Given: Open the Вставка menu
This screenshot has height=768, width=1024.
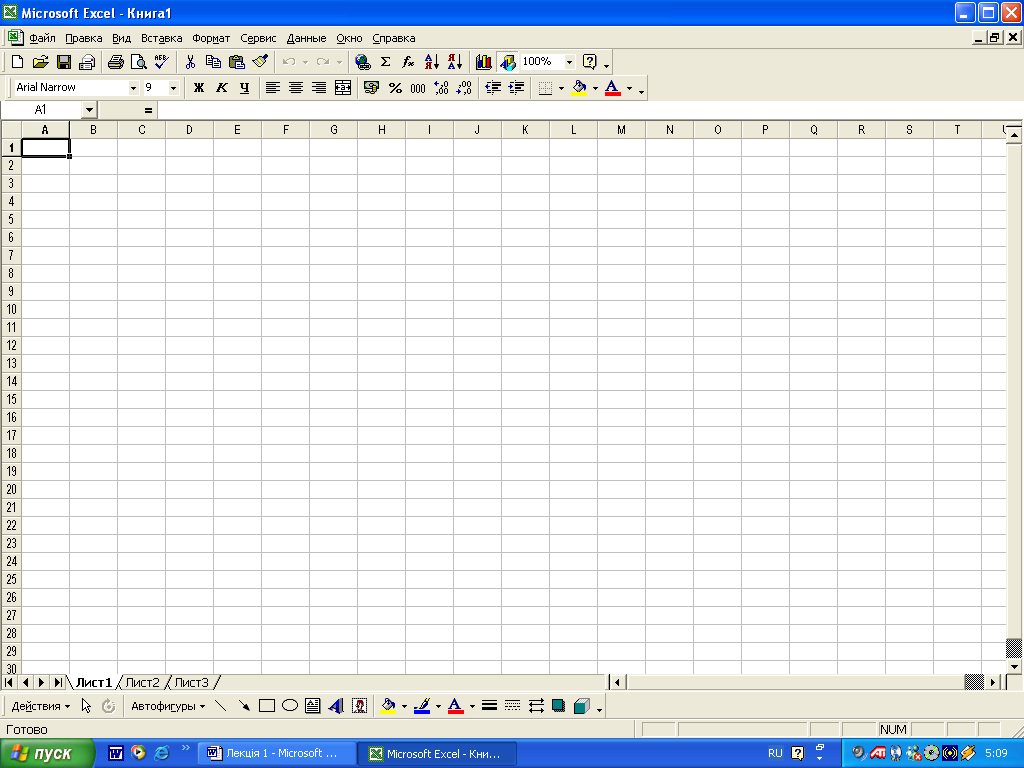Looking at the screenshot, I should tap(161, 39).
